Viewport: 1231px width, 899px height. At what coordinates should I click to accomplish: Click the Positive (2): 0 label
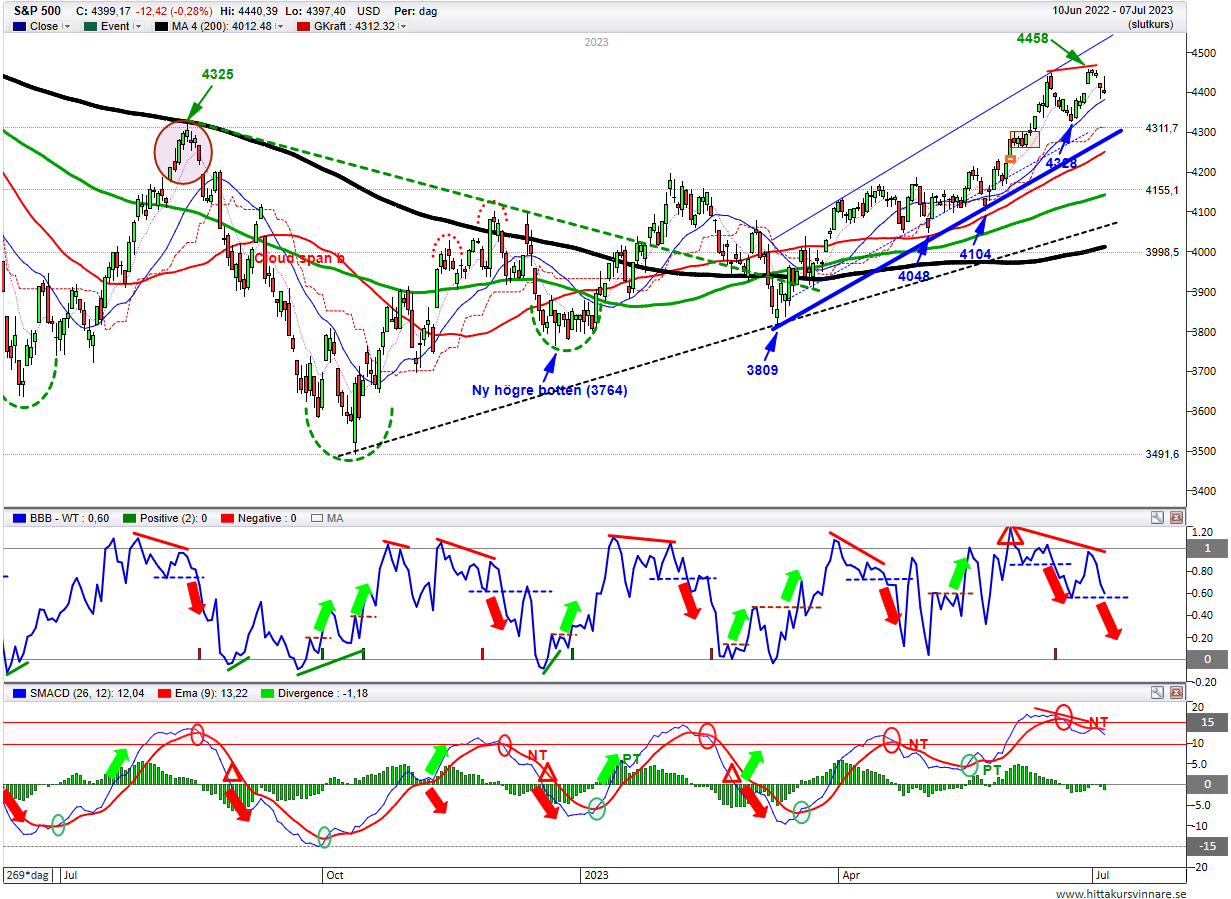(175, 518)
